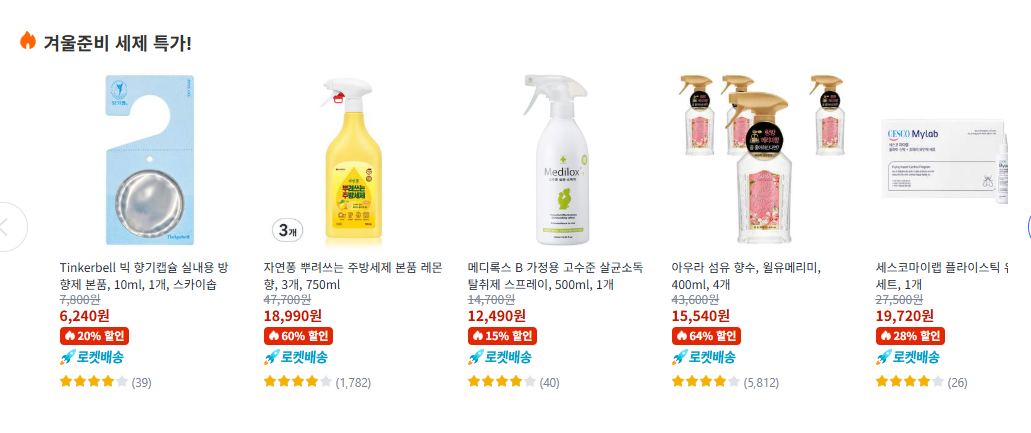Click the 아우라 섬유 향수 title link
The width and height of the screenshot is (1031, 433).
coord(747,277)
